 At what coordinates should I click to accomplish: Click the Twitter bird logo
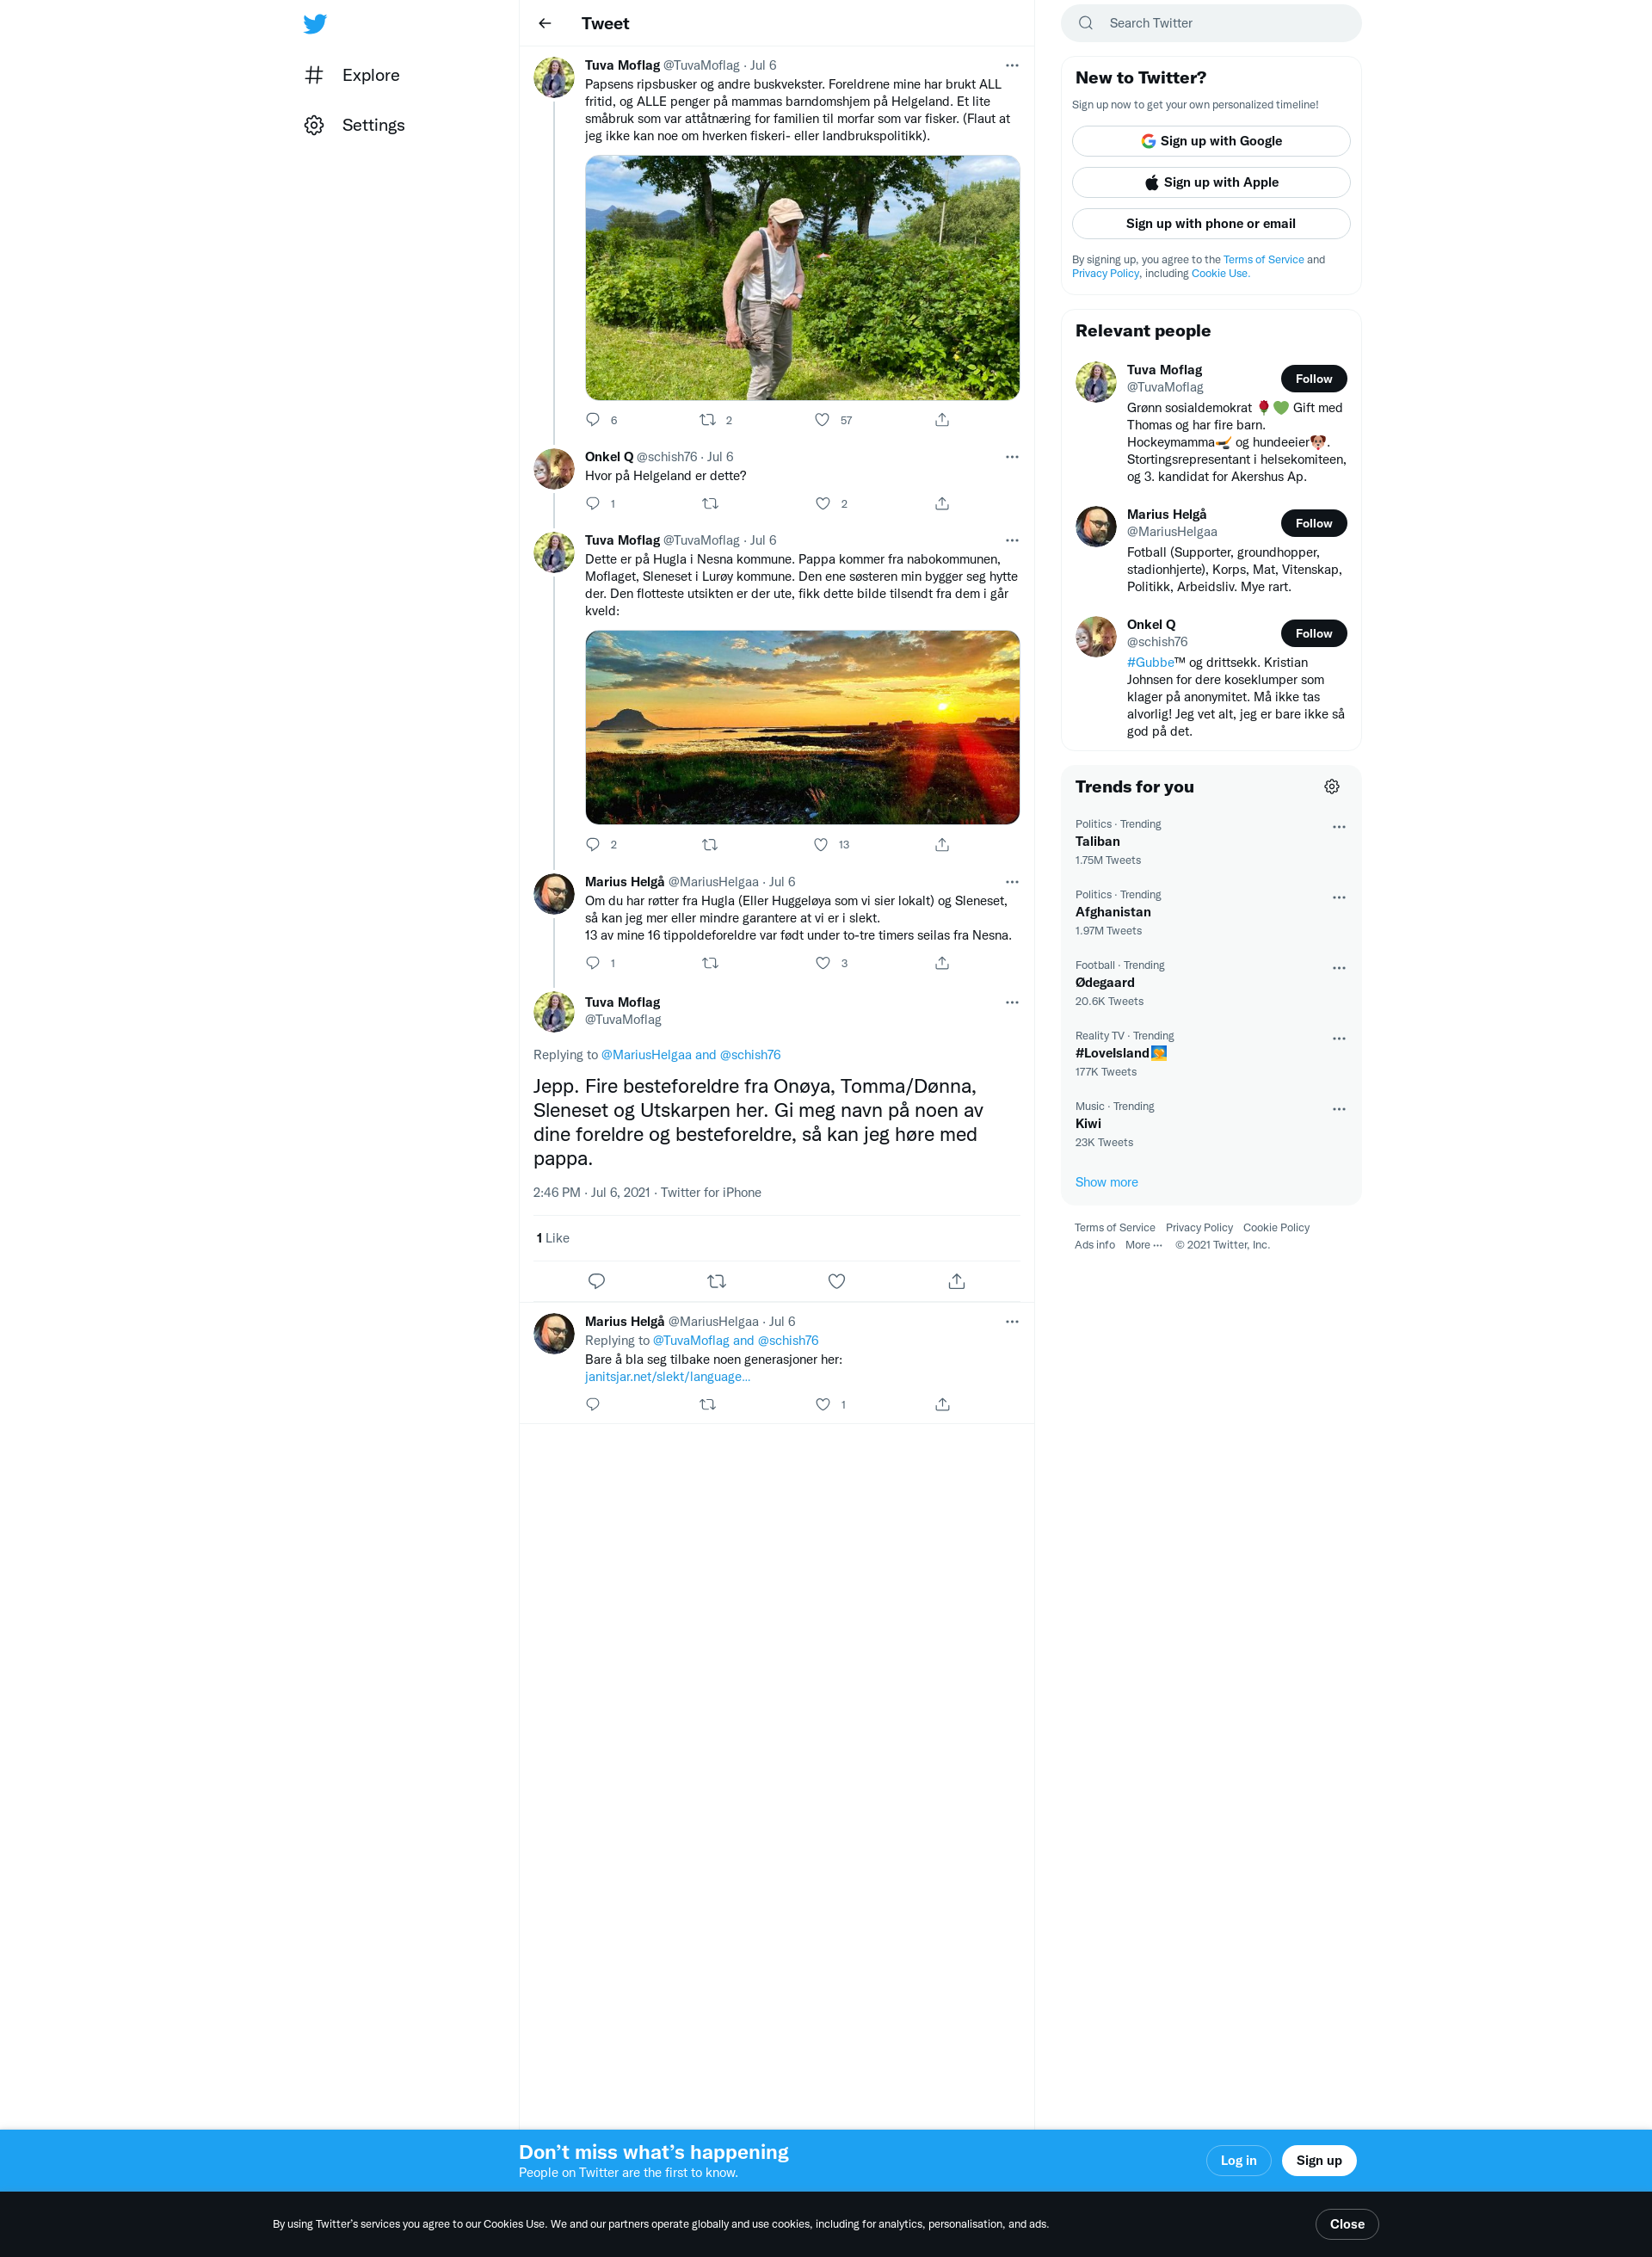[315, 23]
